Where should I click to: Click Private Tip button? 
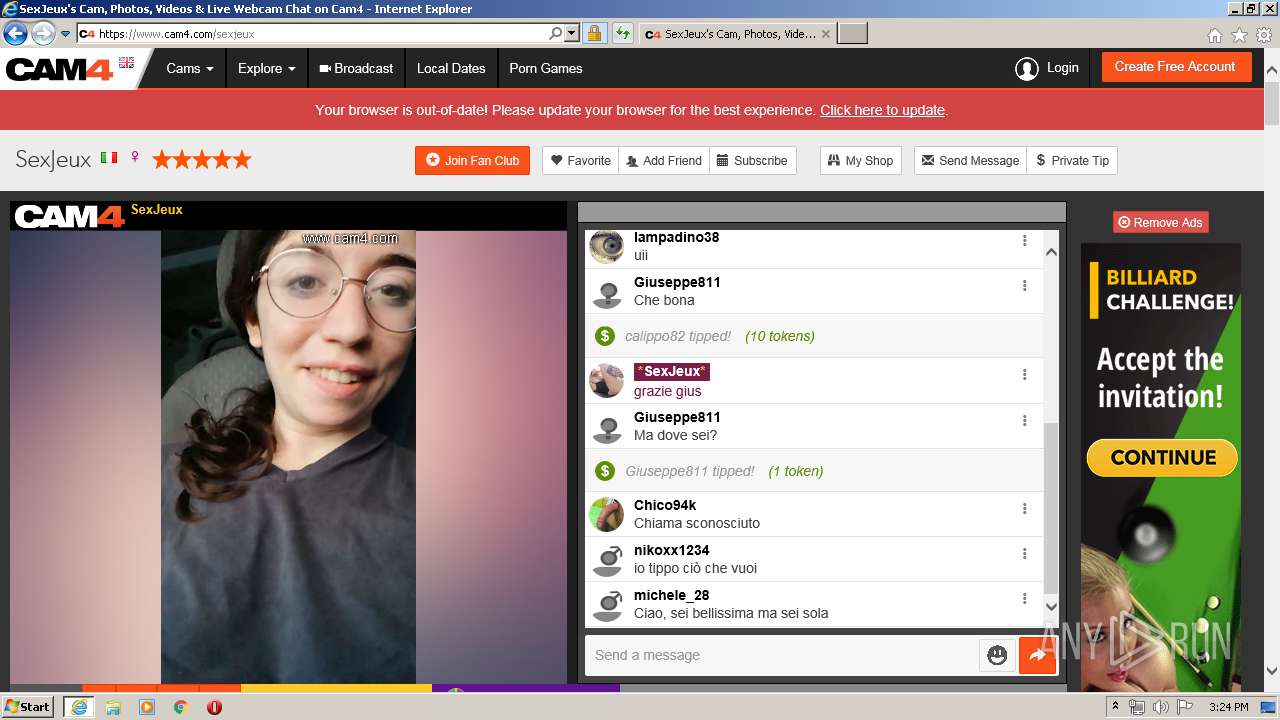click(x=1072, y=160)
